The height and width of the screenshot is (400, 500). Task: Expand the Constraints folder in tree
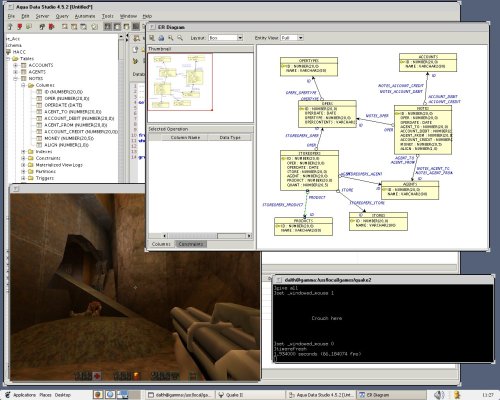point(23,158)
